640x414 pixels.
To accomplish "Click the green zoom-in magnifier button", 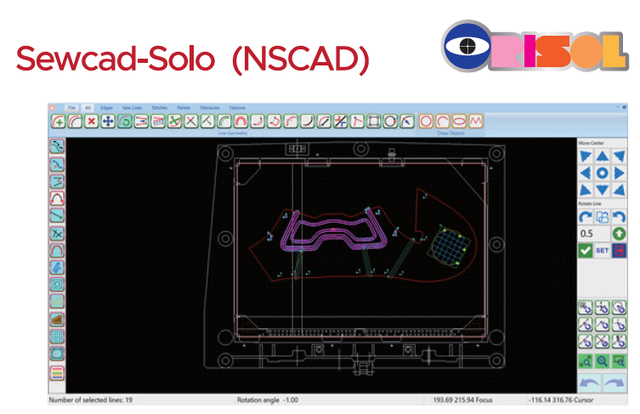I will pos(602,361).
